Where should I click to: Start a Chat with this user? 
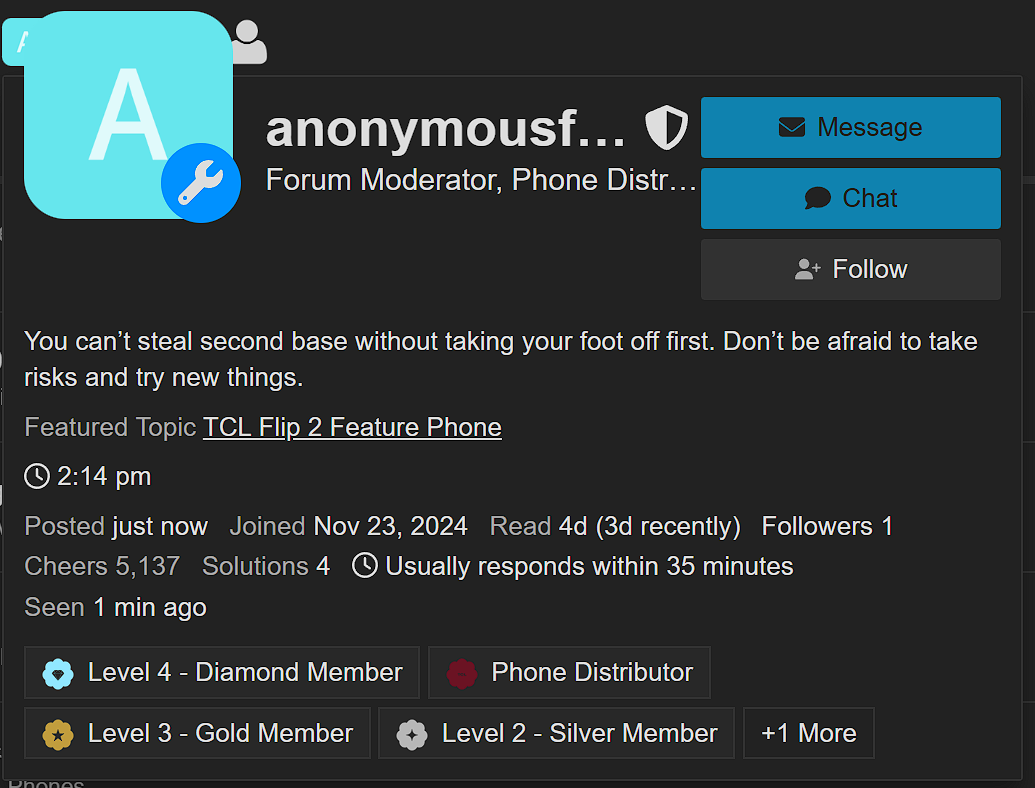[851, 199]
